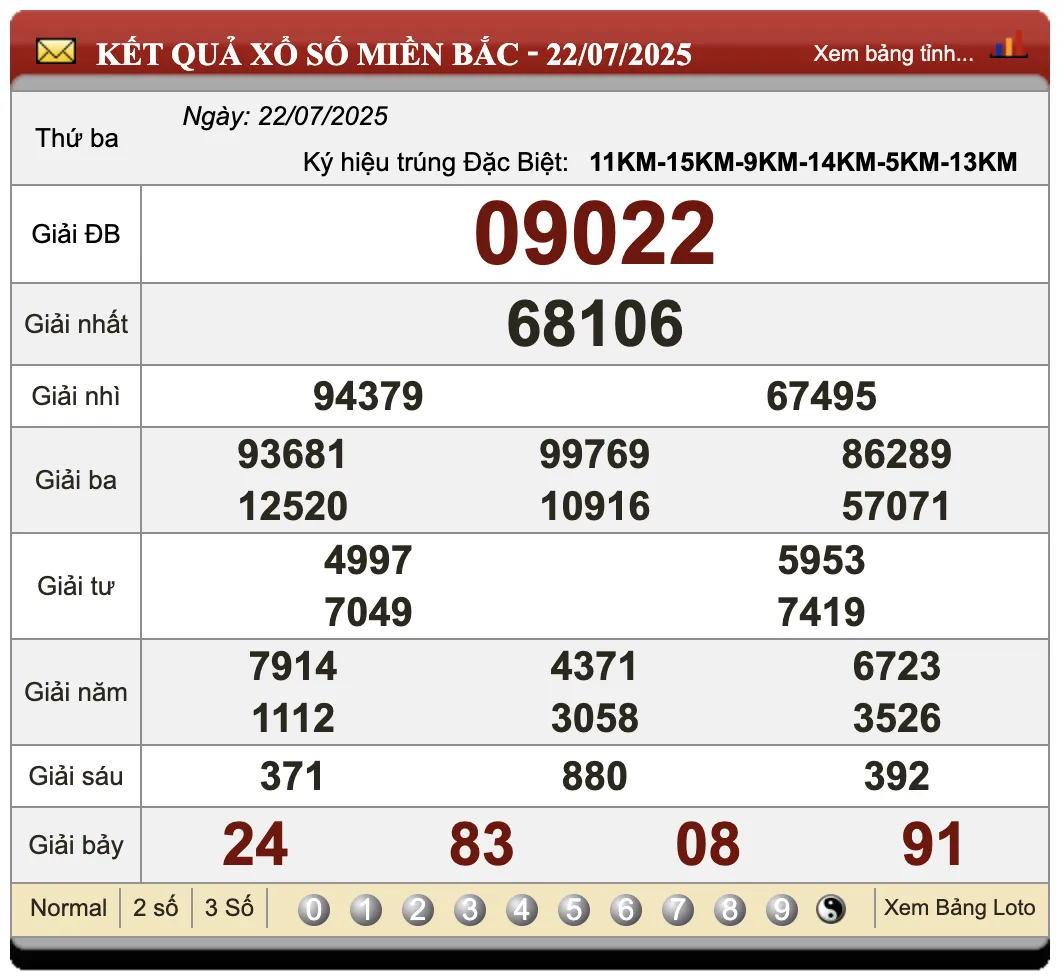Open the bar chart icon top right
Viewport: 1064px width, 978px height.
tap(1010, 46)
